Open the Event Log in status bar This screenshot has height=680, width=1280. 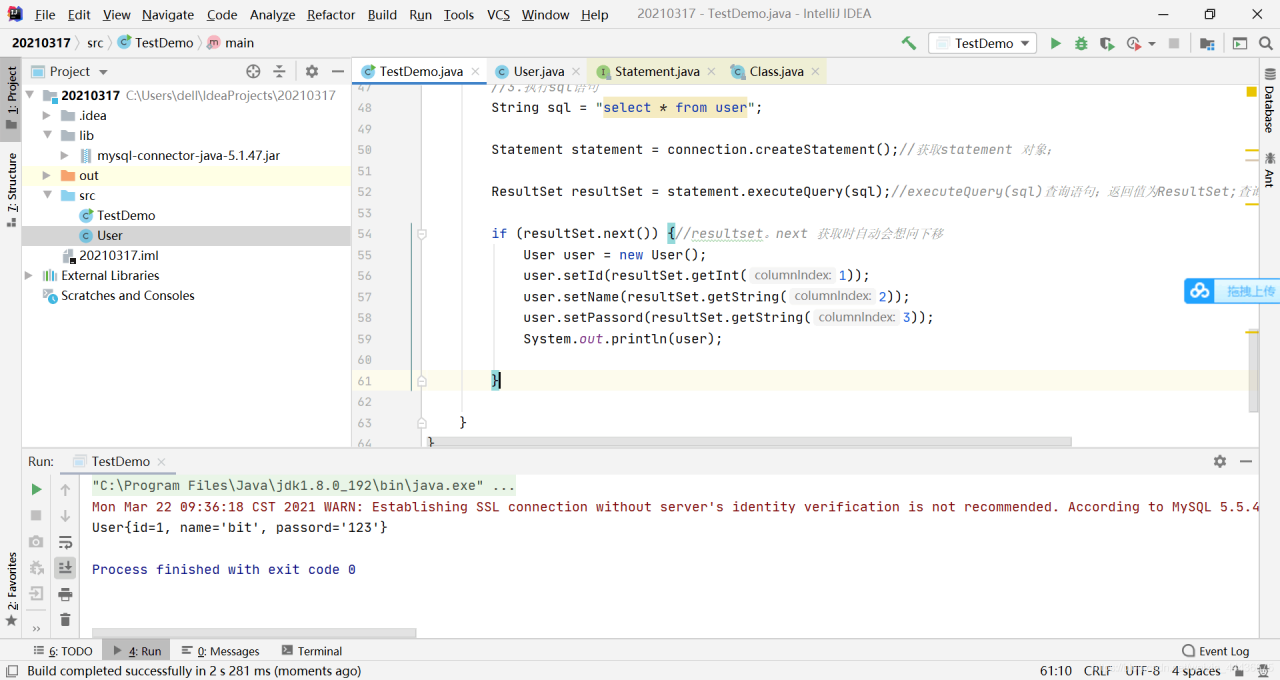[1215, 651]
